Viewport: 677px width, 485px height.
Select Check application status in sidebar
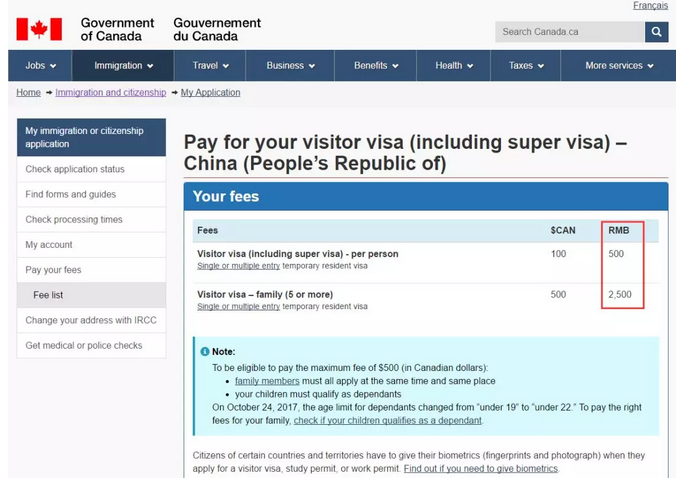click(75, 170)
